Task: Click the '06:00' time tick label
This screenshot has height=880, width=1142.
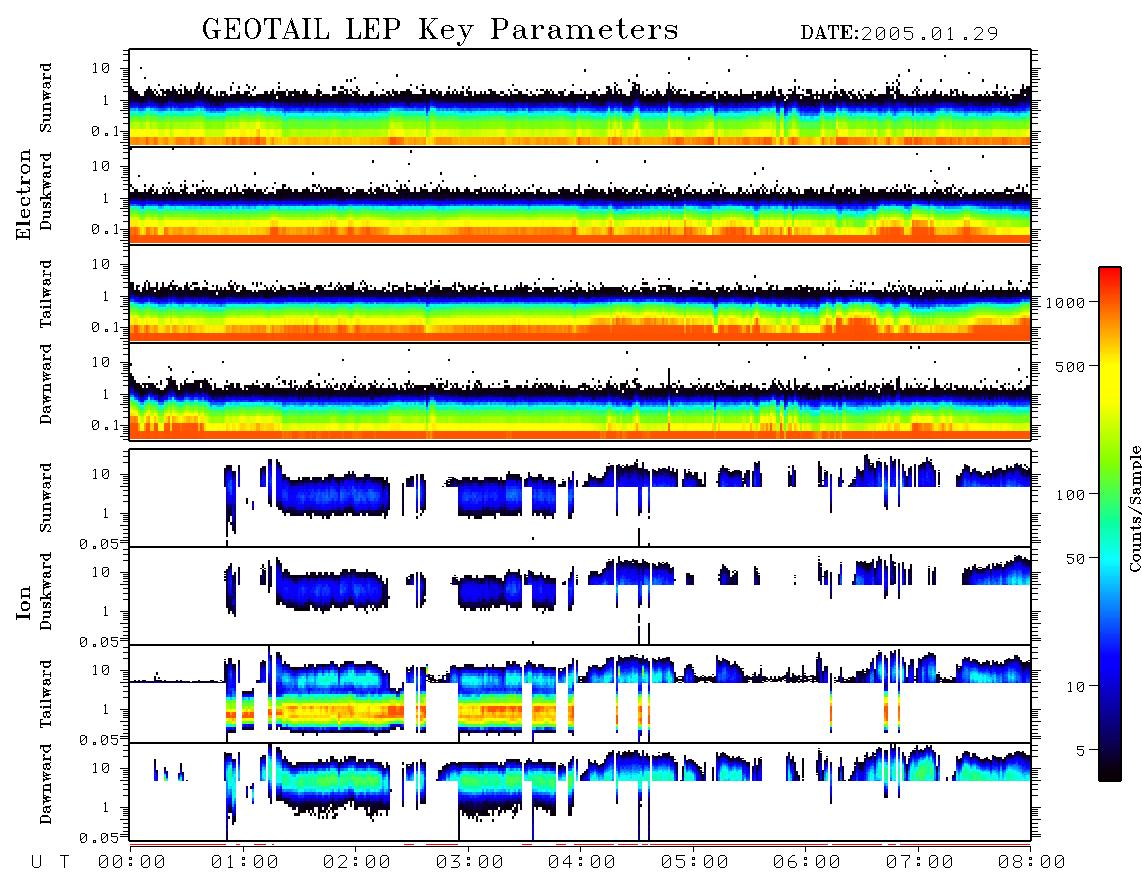Action: click(x=807, y=863)
